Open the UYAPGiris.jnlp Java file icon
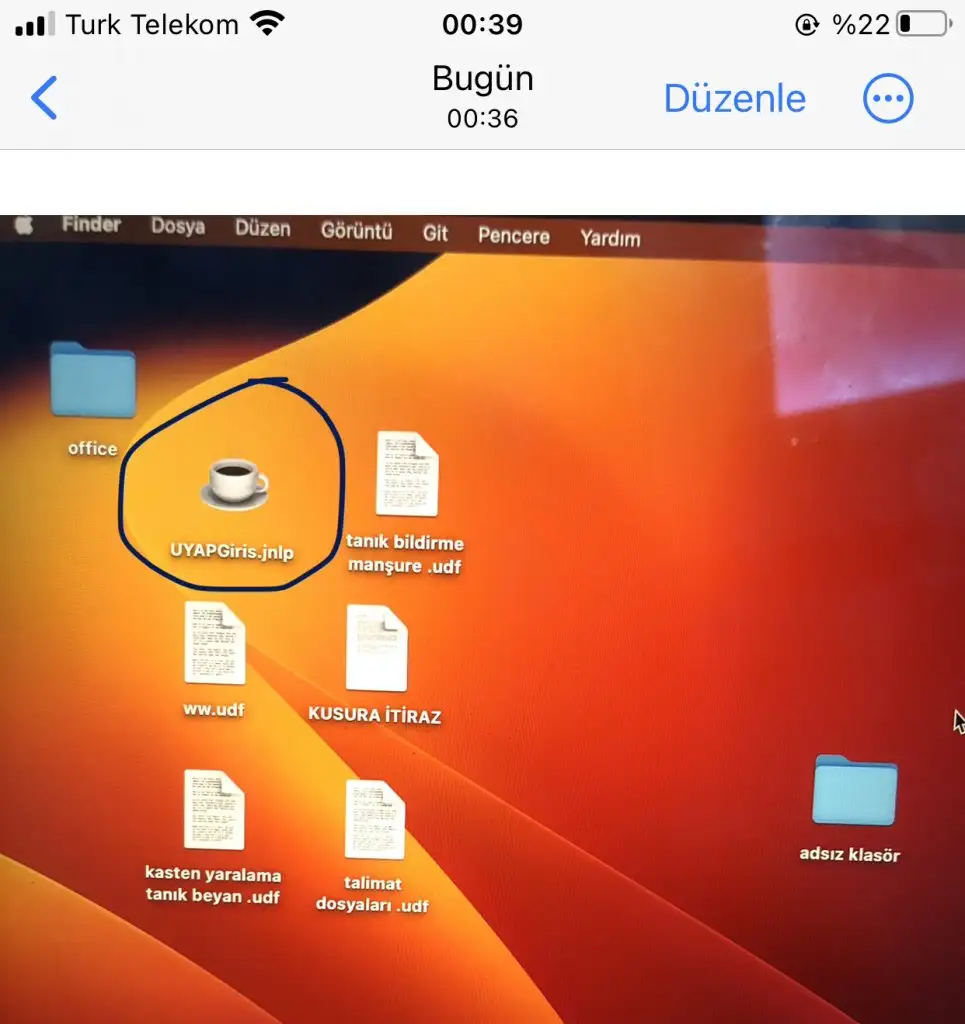Viewport: 965px width, 1024px height. (234, 482)
